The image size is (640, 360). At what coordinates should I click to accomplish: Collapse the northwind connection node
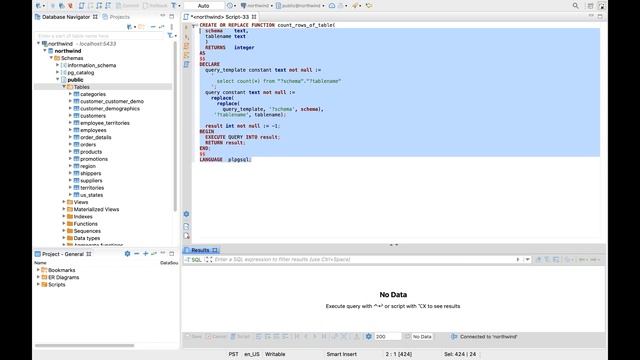[38, 43]
